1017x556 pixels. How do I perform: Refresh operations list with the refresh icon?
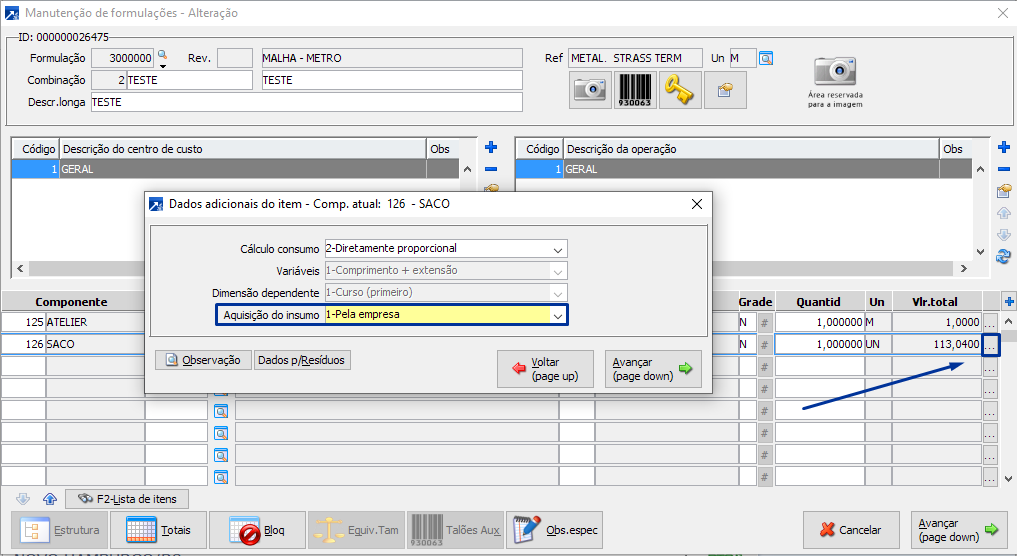click(x=1004, y=256)
